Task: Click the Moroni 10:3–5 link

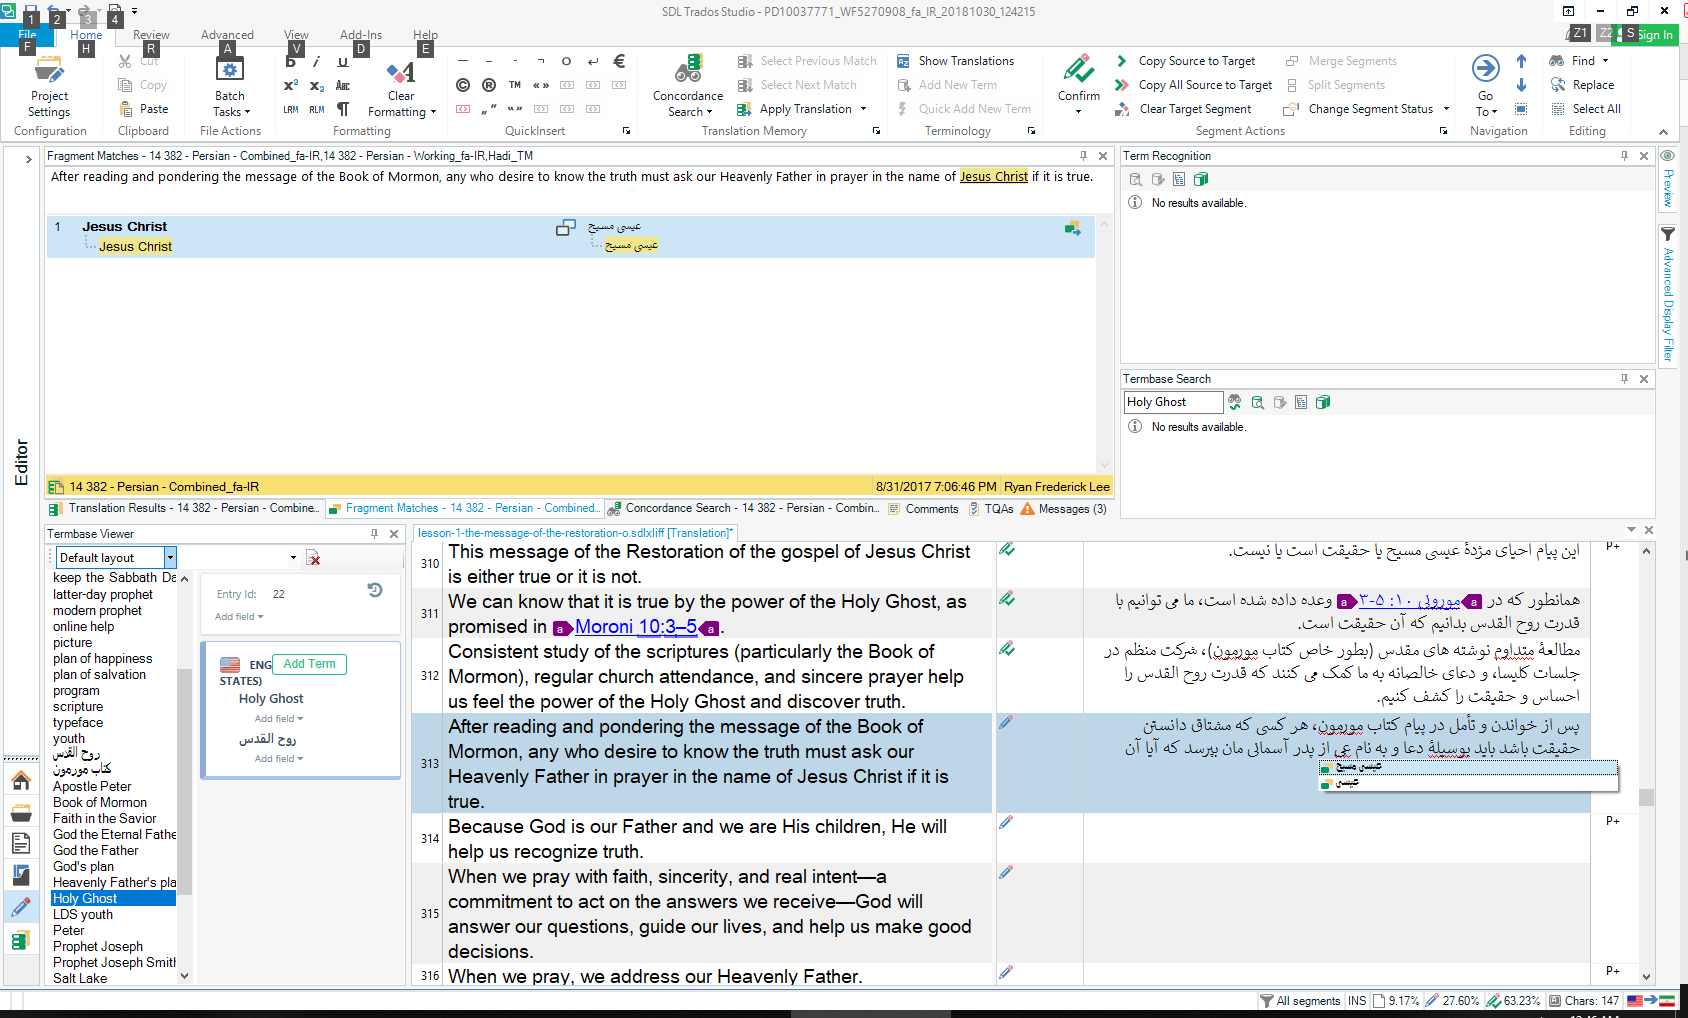Action: [x=635, y=627]
